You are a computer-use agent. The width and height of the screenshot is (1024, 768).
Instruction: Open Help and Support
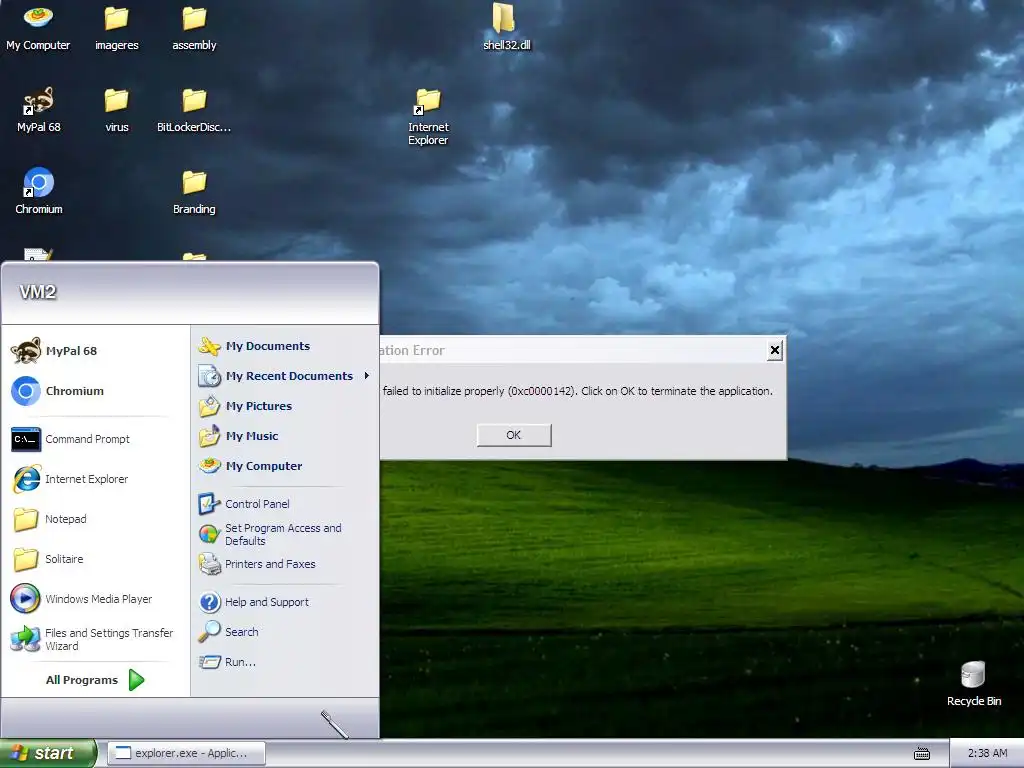284,601
